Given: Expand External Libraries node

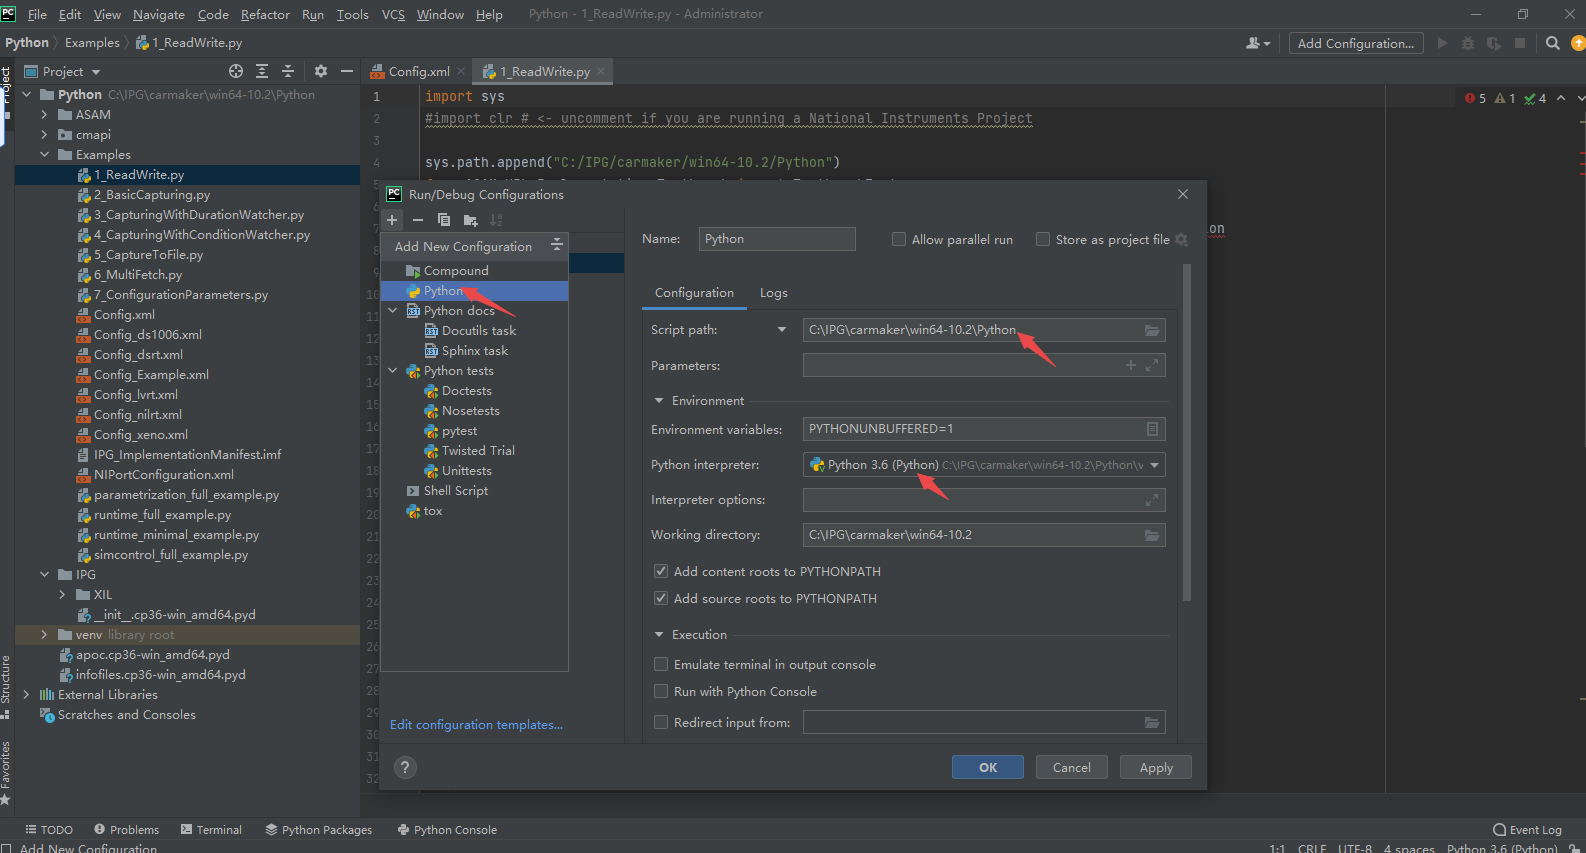Looking at the screenshot, I should click(x=26, y=695).
